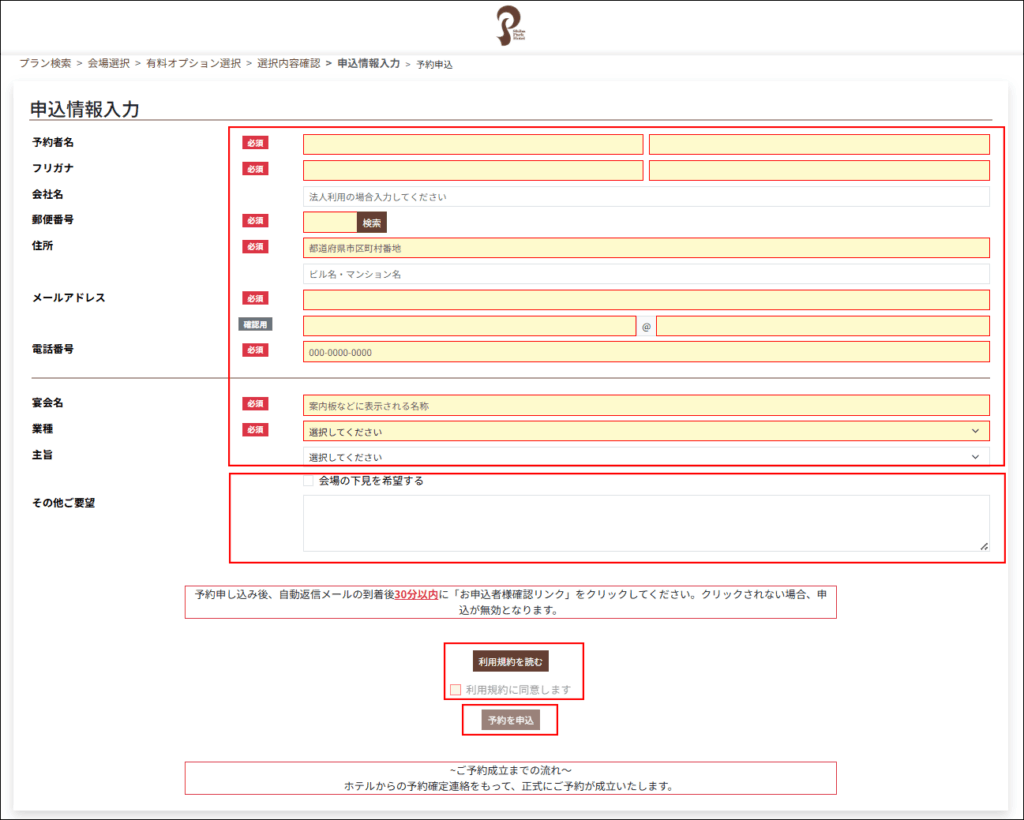Click the 会社名 input field
The height and width of the screenshot is (820, 1024).
click(x=645, y=197)
